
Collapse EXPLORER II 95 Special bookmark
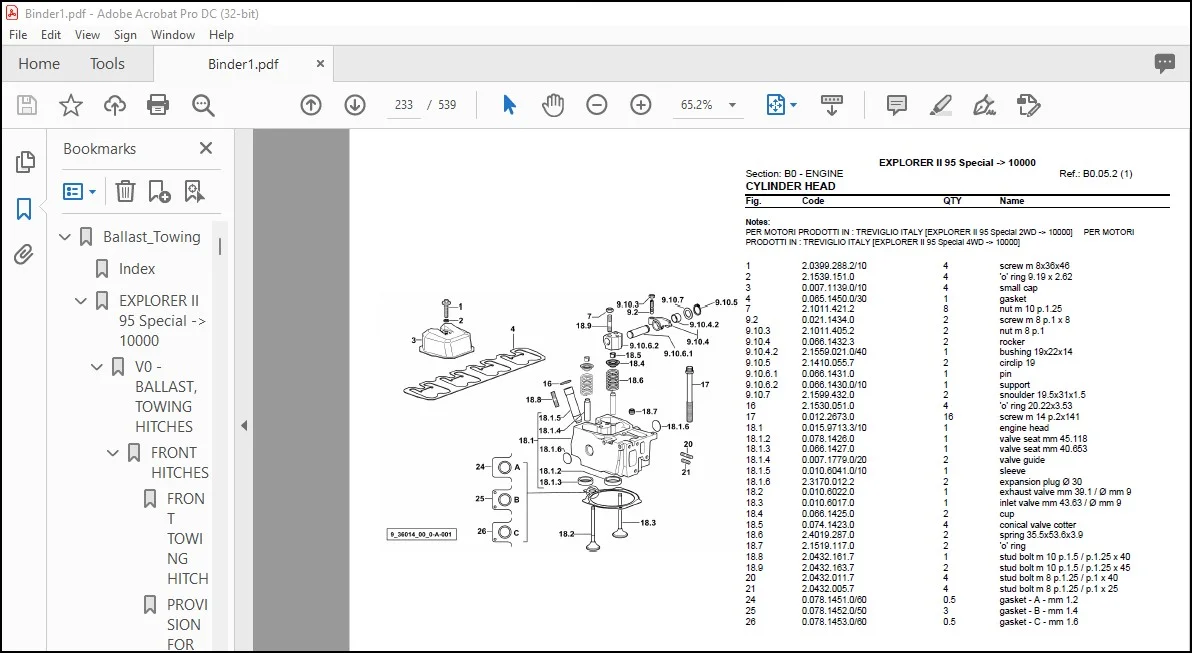(x=81, y=301)
